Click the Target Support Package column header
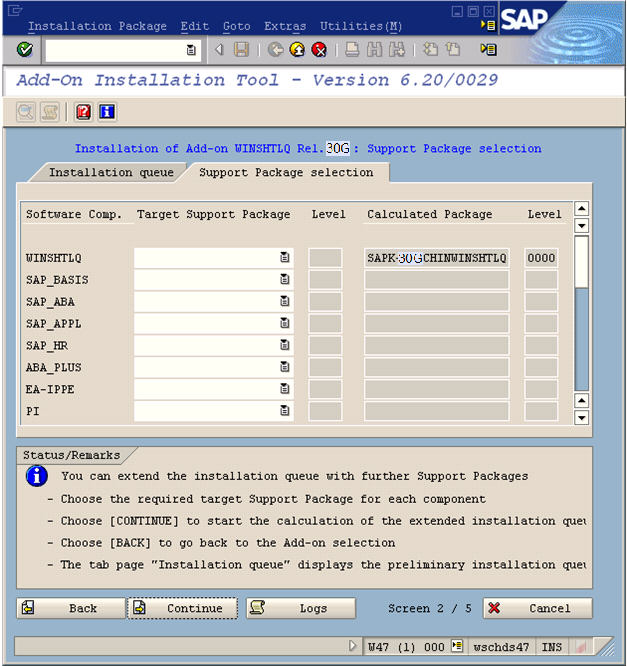 coord(213,214)
